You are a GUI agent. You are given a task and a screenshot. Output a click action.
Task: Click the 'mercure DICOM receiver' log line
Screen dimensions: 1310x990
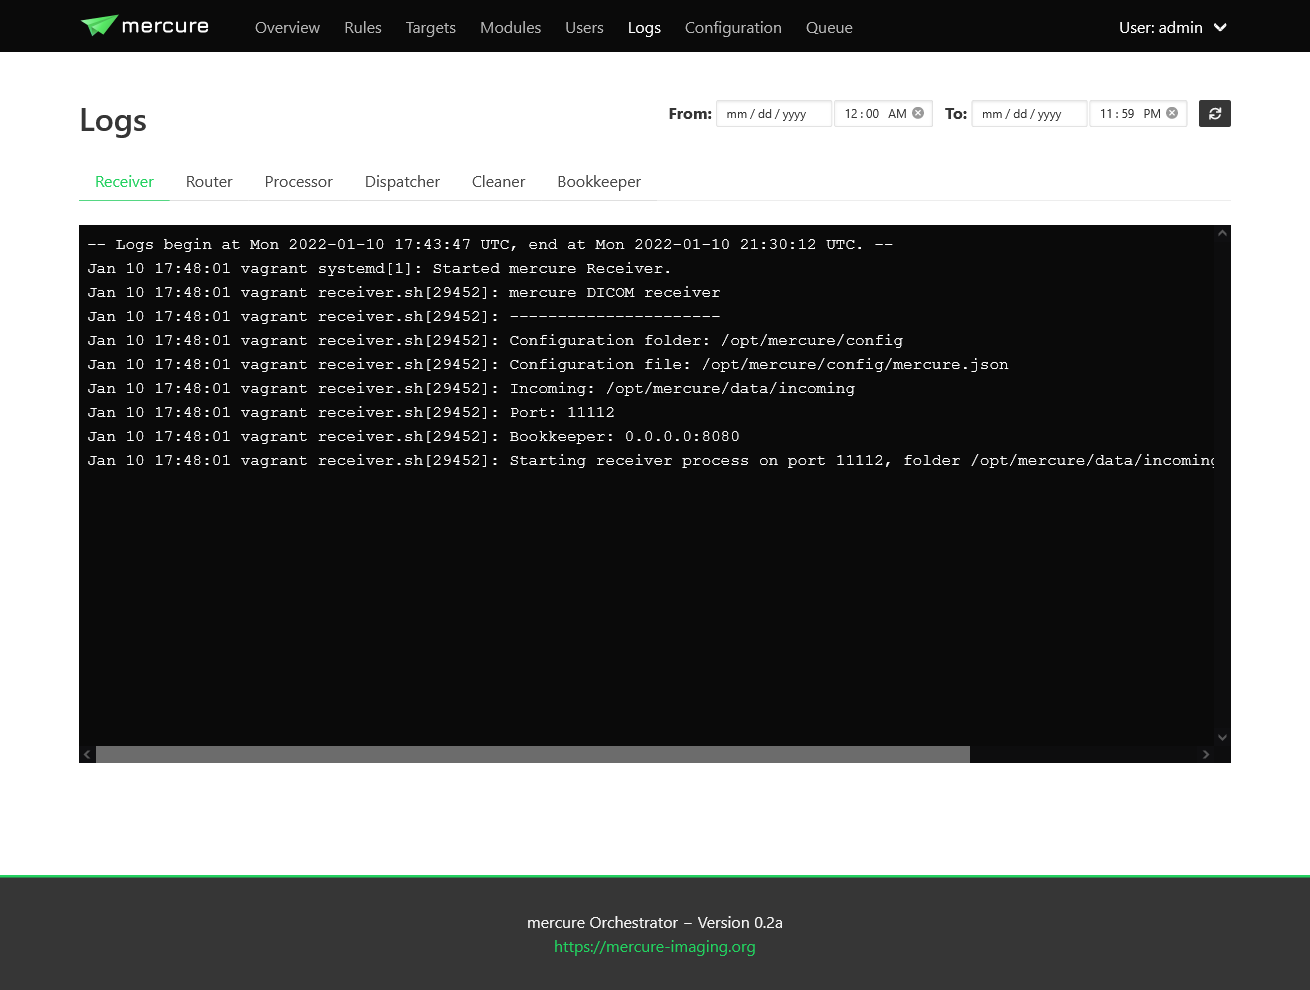pyautogui.click(x=403, y=292)
